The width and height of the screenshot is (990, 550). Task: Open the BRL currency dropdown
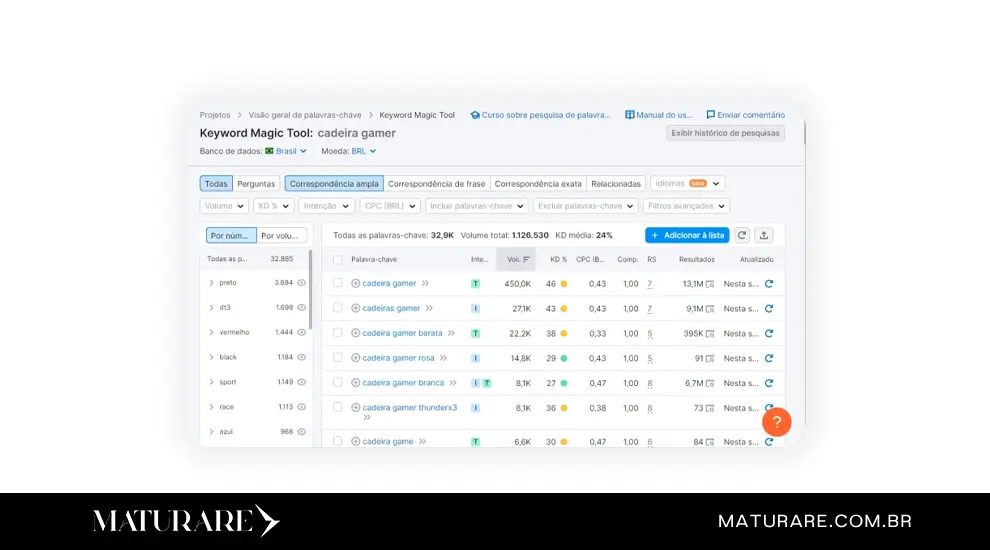pos(364,151)
